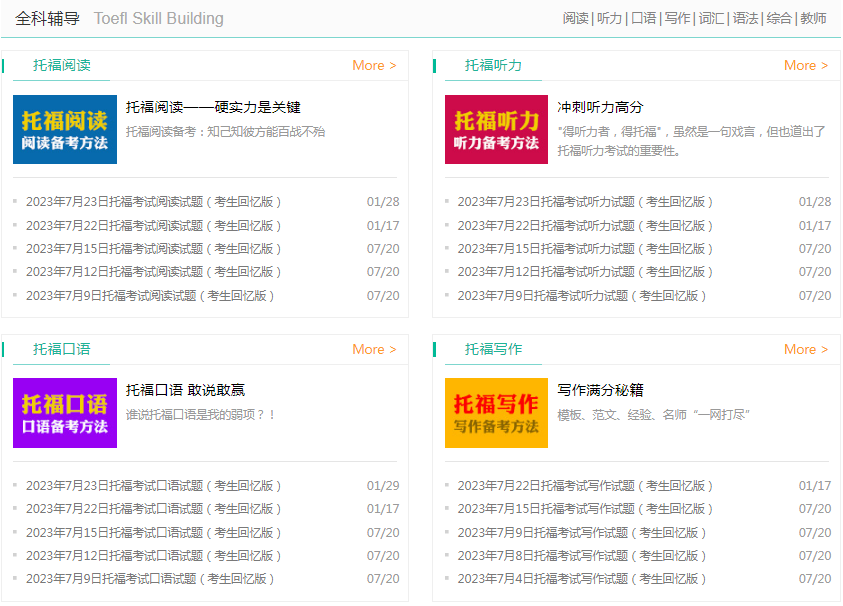Open 2023年7月12日托福考试听力试题

pyautogui.click(x=585, y=272)
